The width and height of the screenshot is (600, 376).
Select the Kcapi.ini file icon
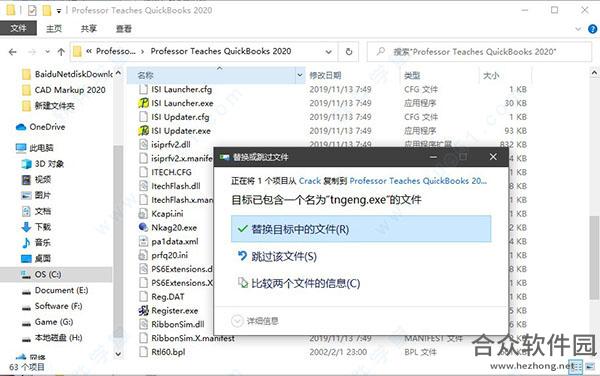143,213
